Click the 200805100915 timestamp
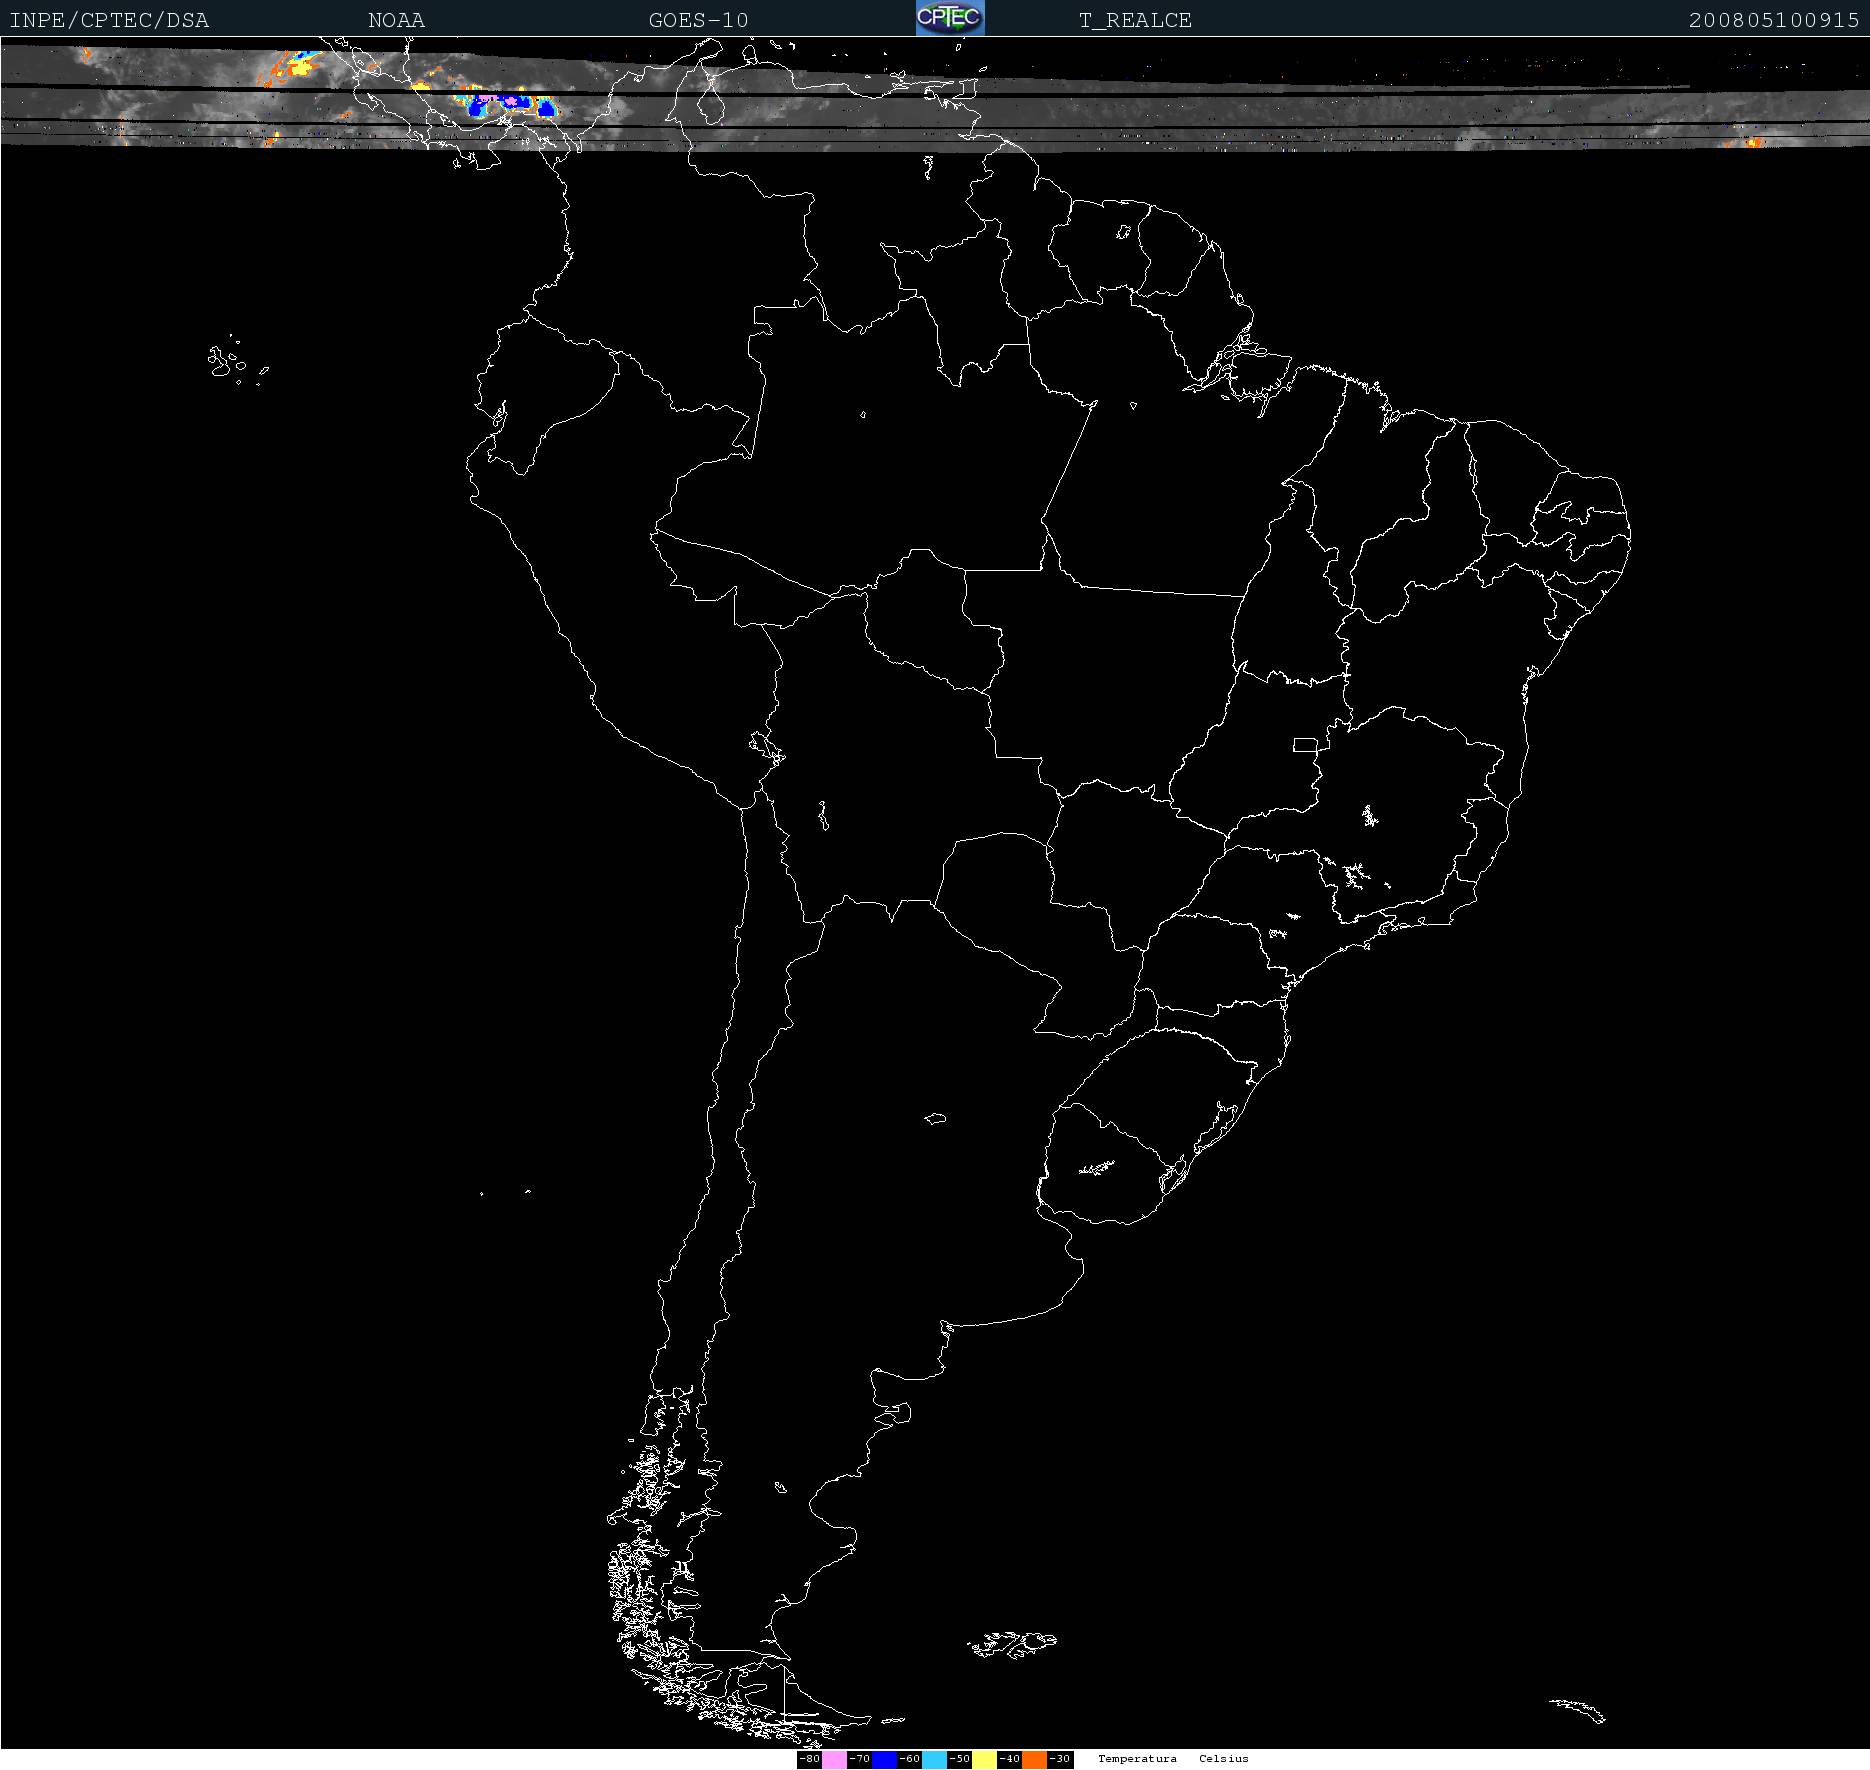The image size is (1870, 1770). point(1773,20)
